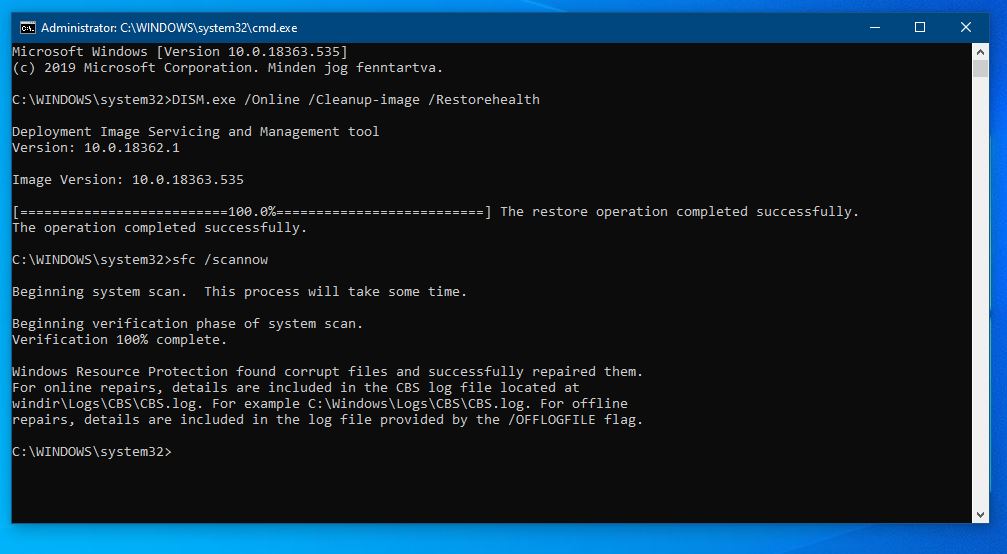The height and width of the screenshot is (554, 1007).
Task: Click the 'Image Version: 10.0.18363.535' line
Action: 128,180
